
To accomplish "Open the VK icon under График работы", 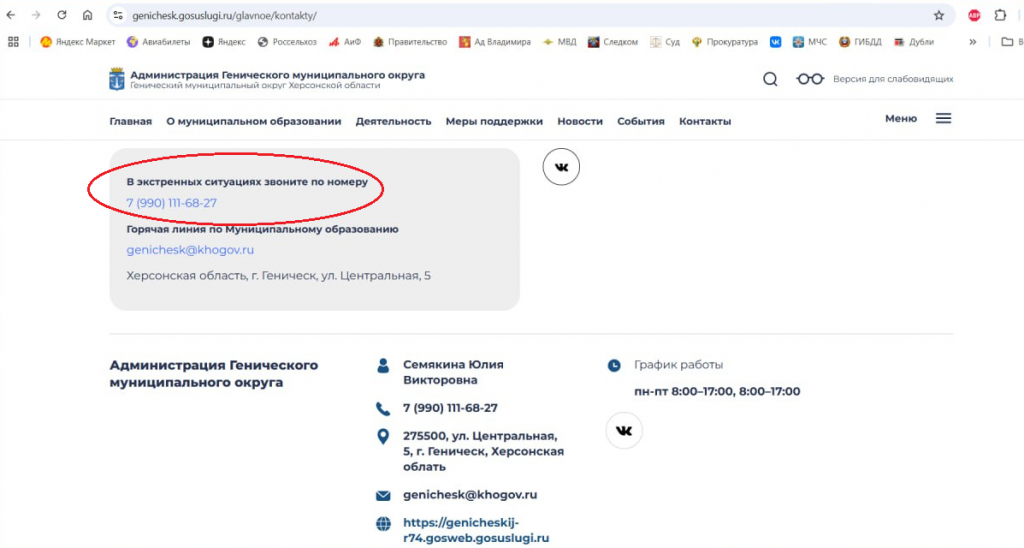I will 624,430.
